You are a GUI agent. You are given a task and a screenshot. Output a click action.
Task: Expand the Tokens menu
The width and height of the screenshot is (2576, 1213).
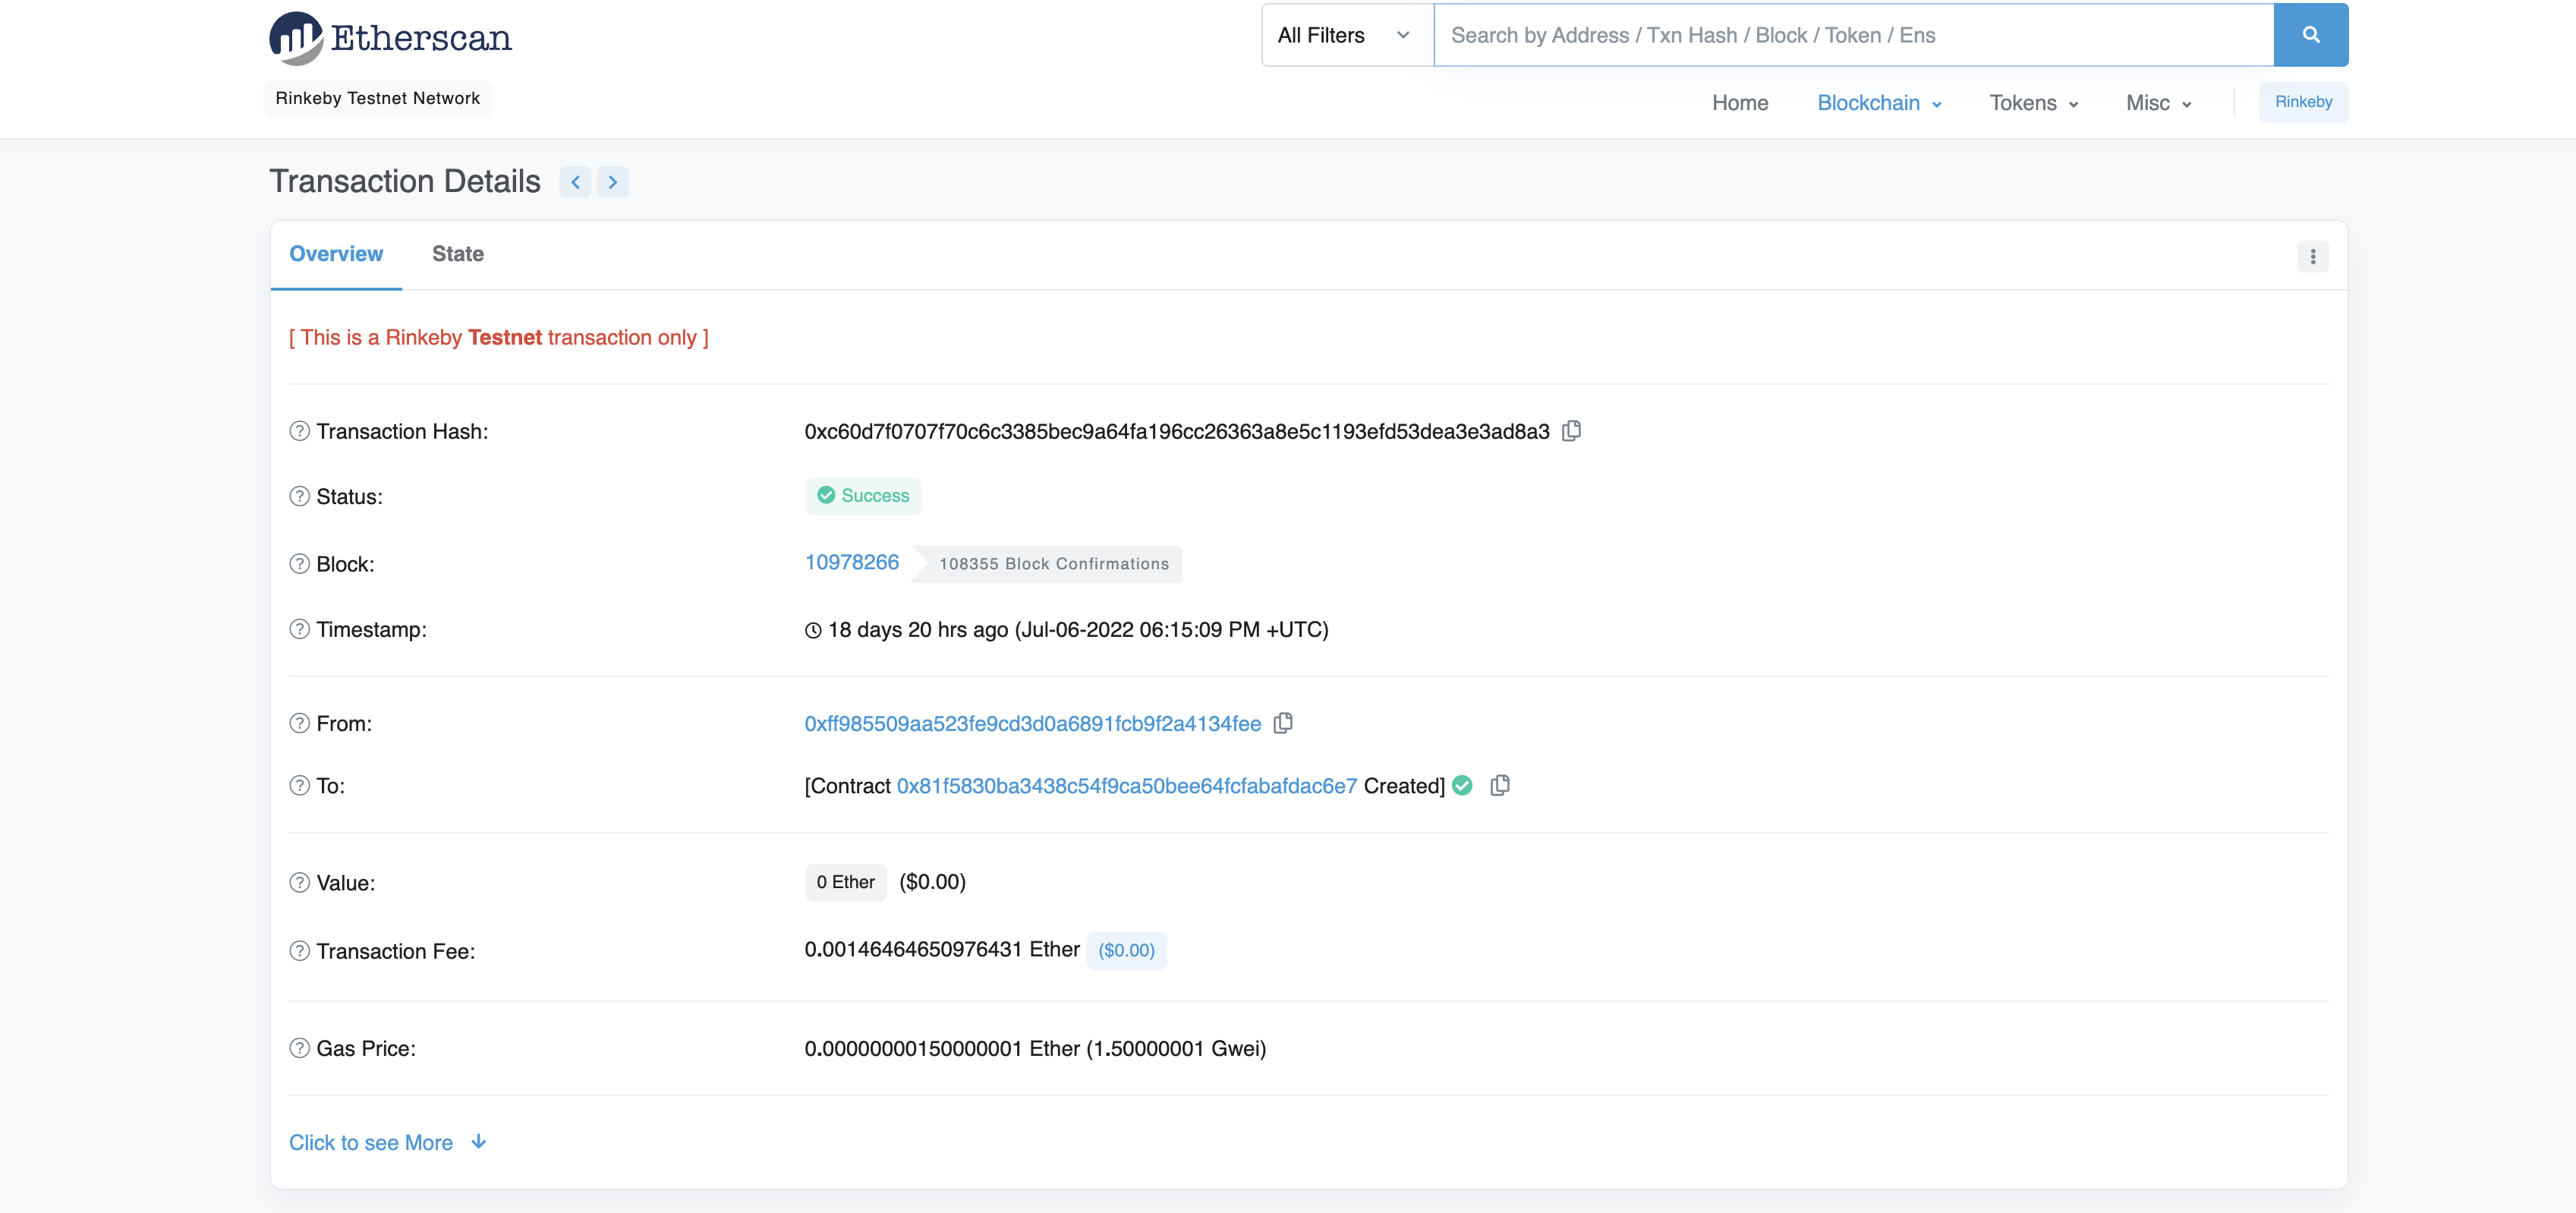[2034, 103]
